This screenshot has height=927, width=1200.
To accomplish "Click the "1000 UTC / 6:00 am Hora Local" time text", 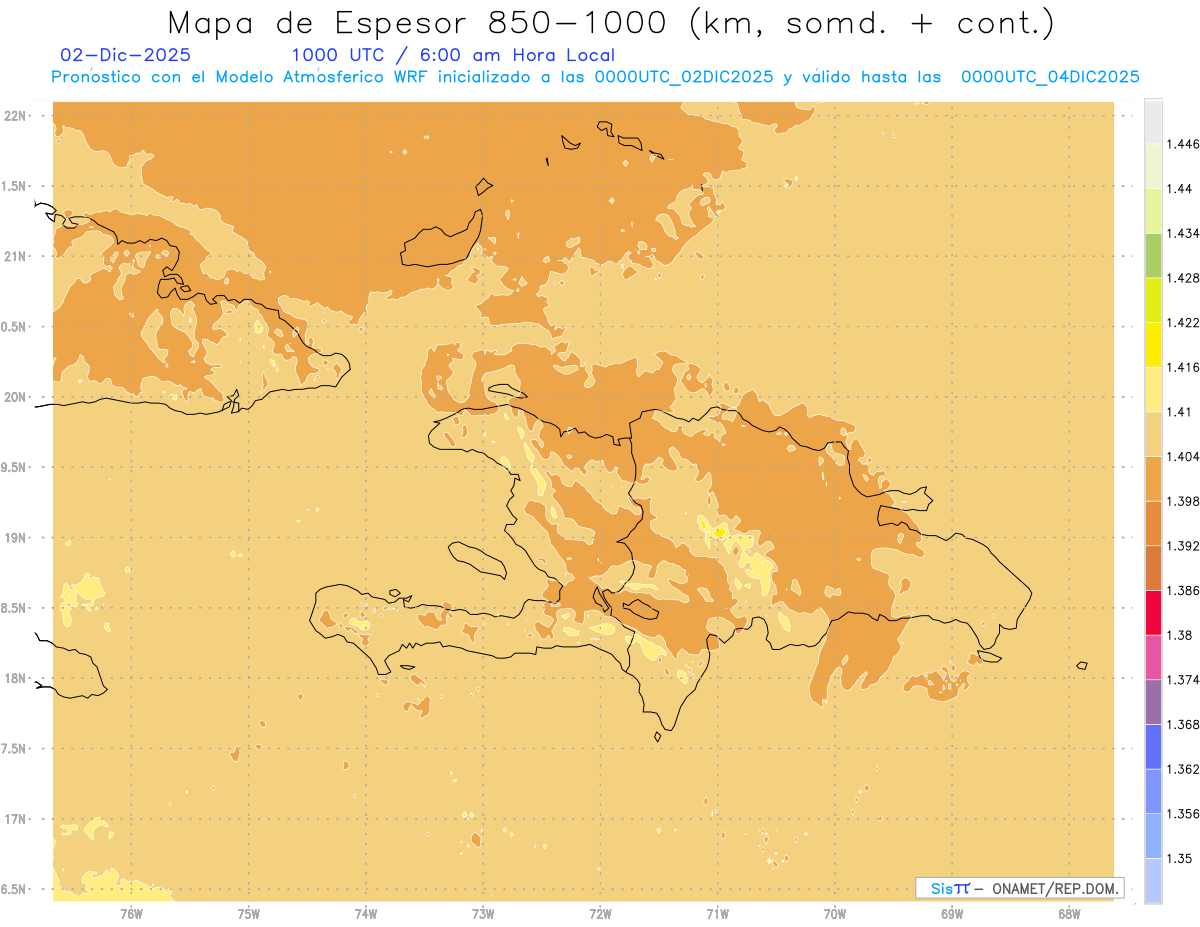I will point(453,55).
